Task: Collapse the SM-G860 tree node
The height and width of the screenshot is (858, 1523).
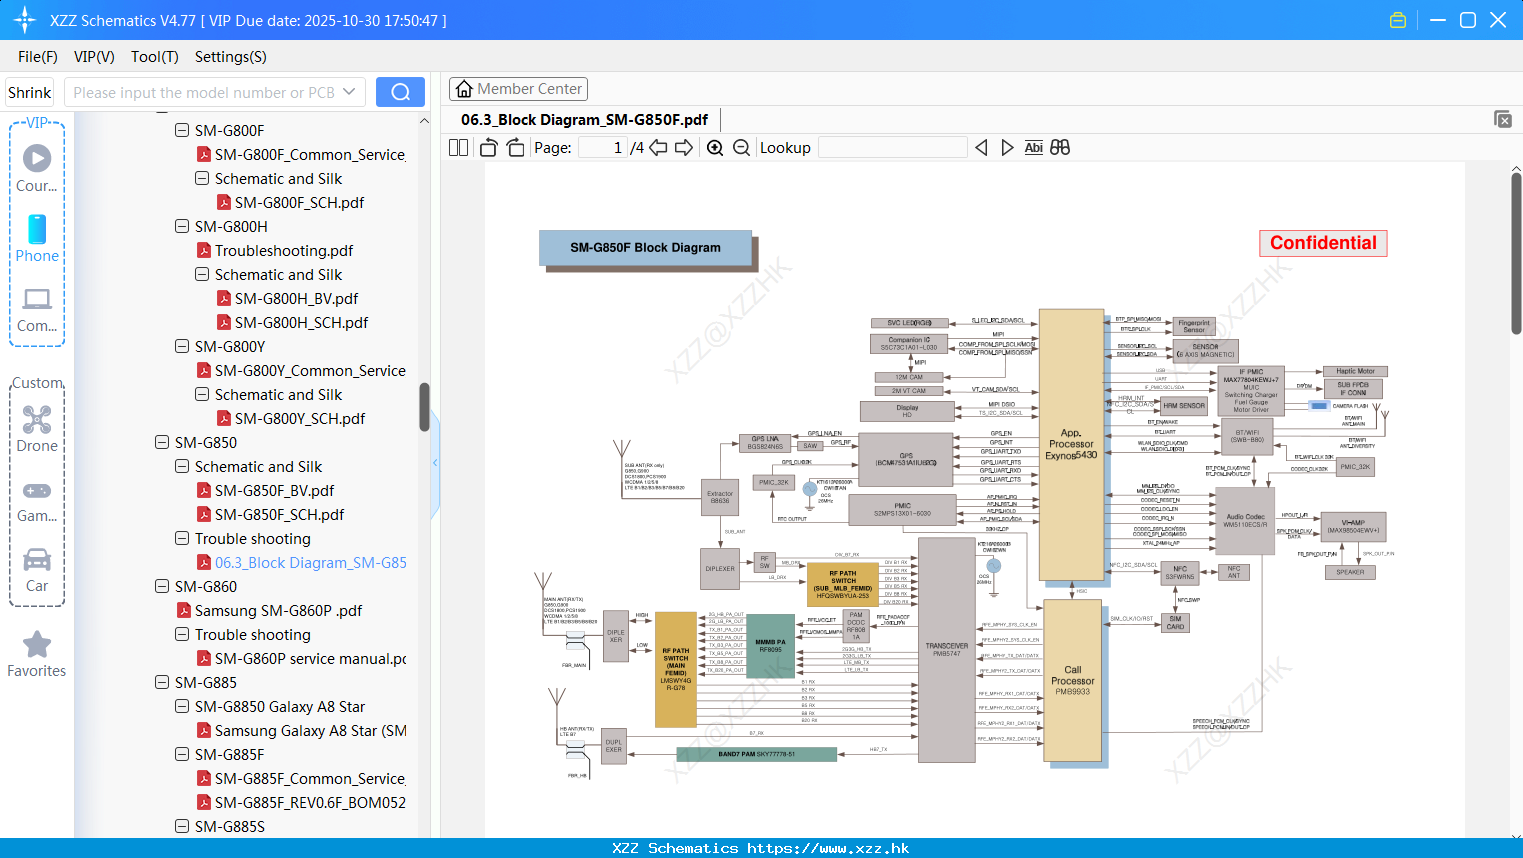Action: [x=162, y=586]
